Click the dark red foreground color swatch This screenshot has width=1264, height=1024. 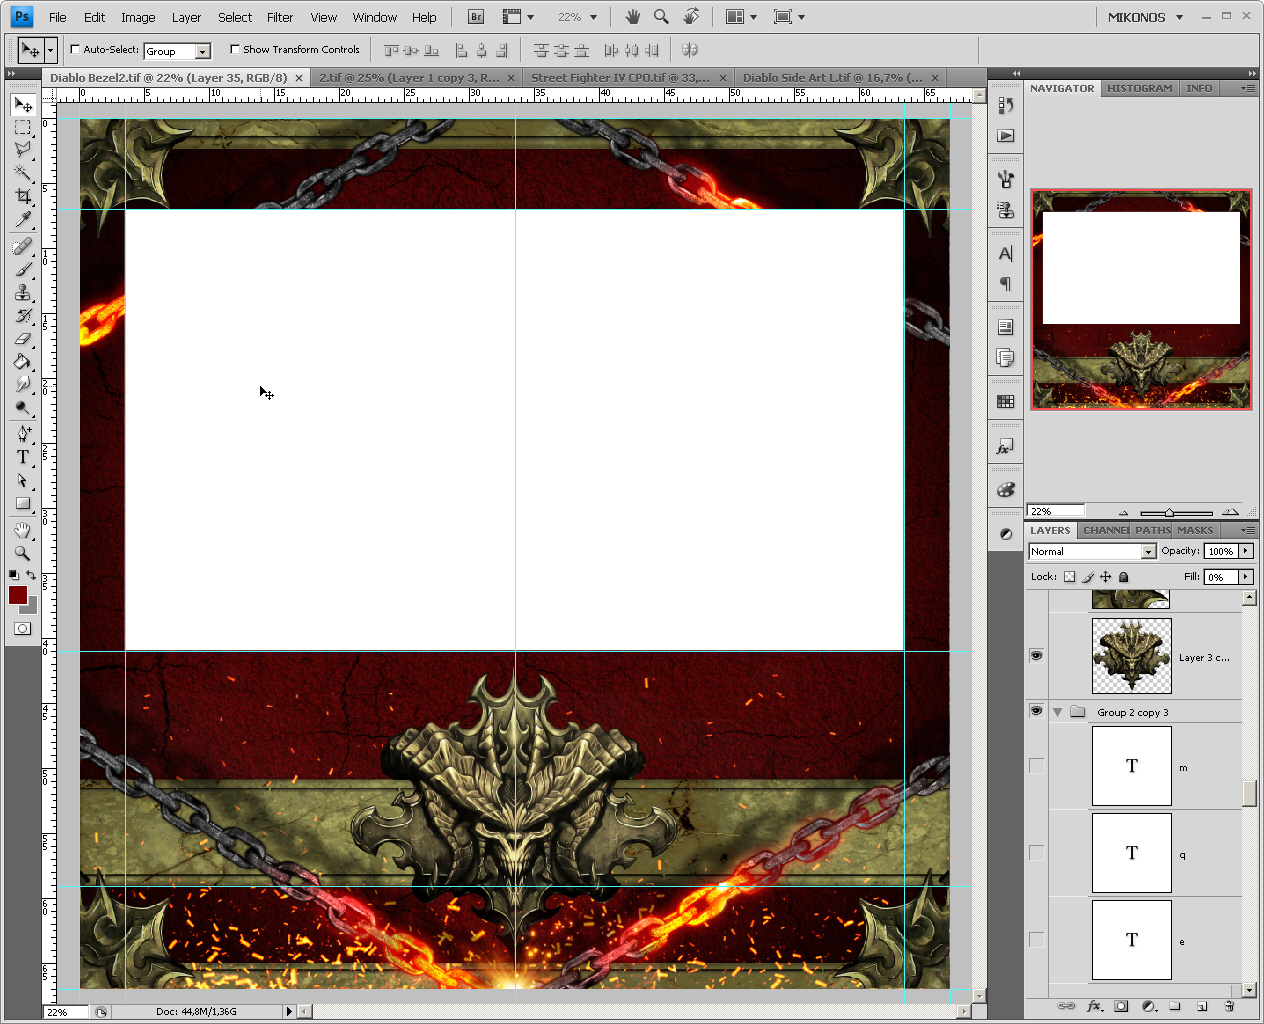coord(18,595)
